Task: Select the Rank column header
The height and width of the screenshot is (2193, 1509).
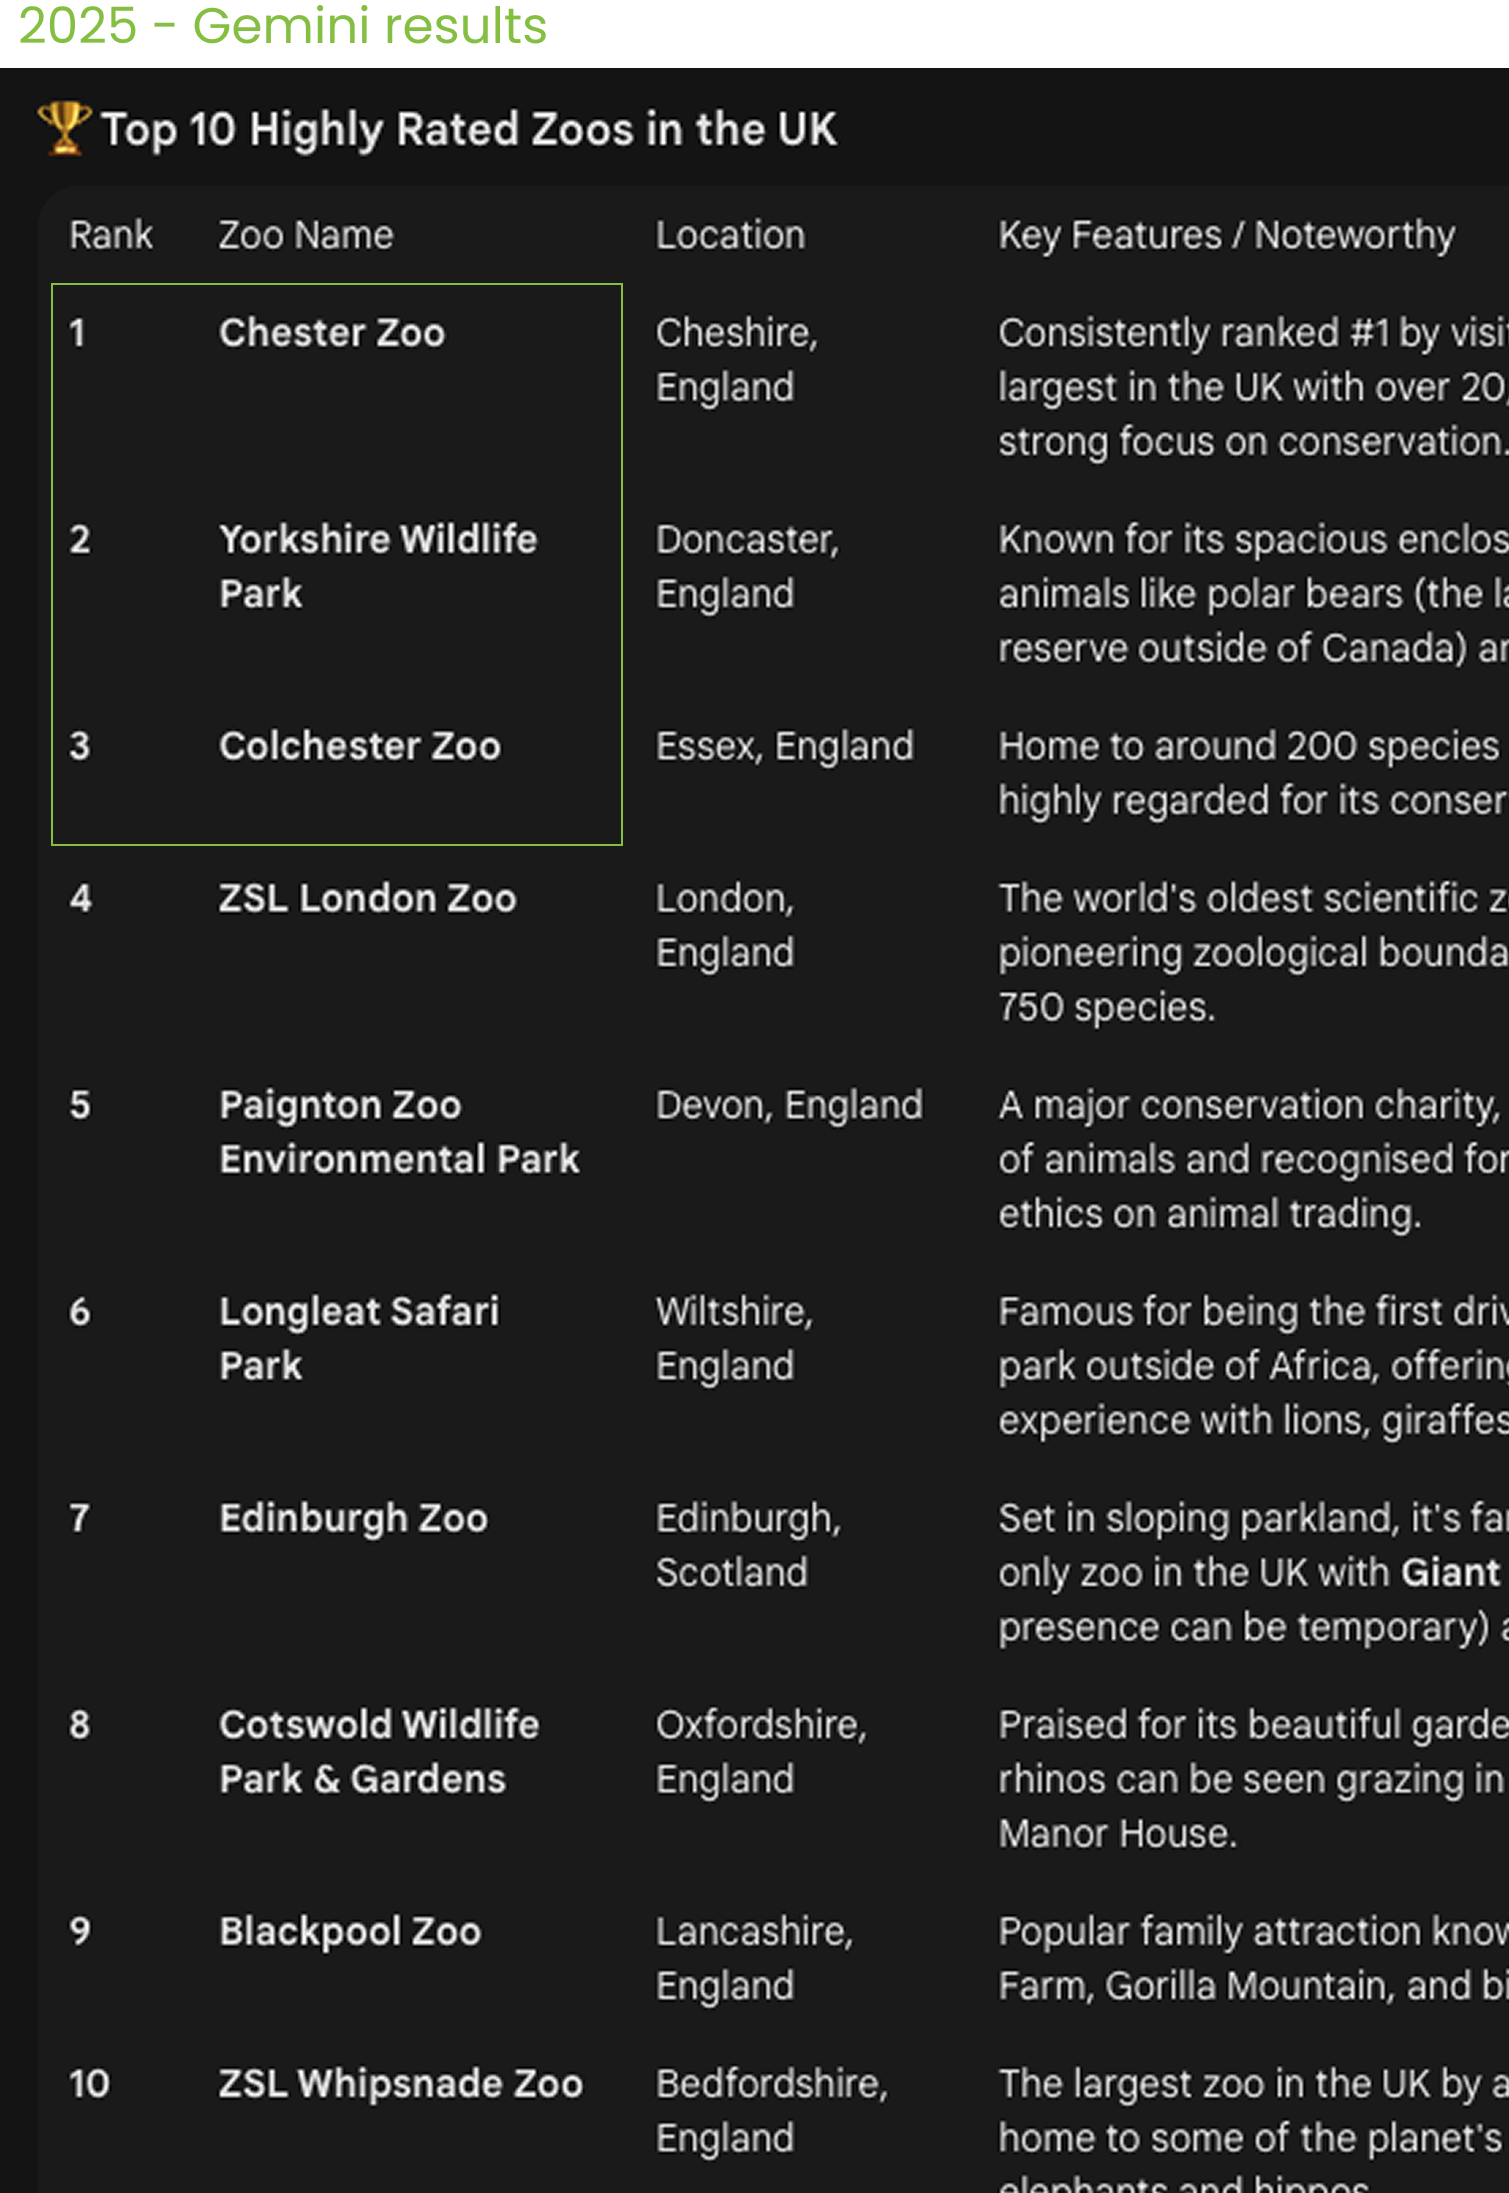Action: click(x=110, y=236)
